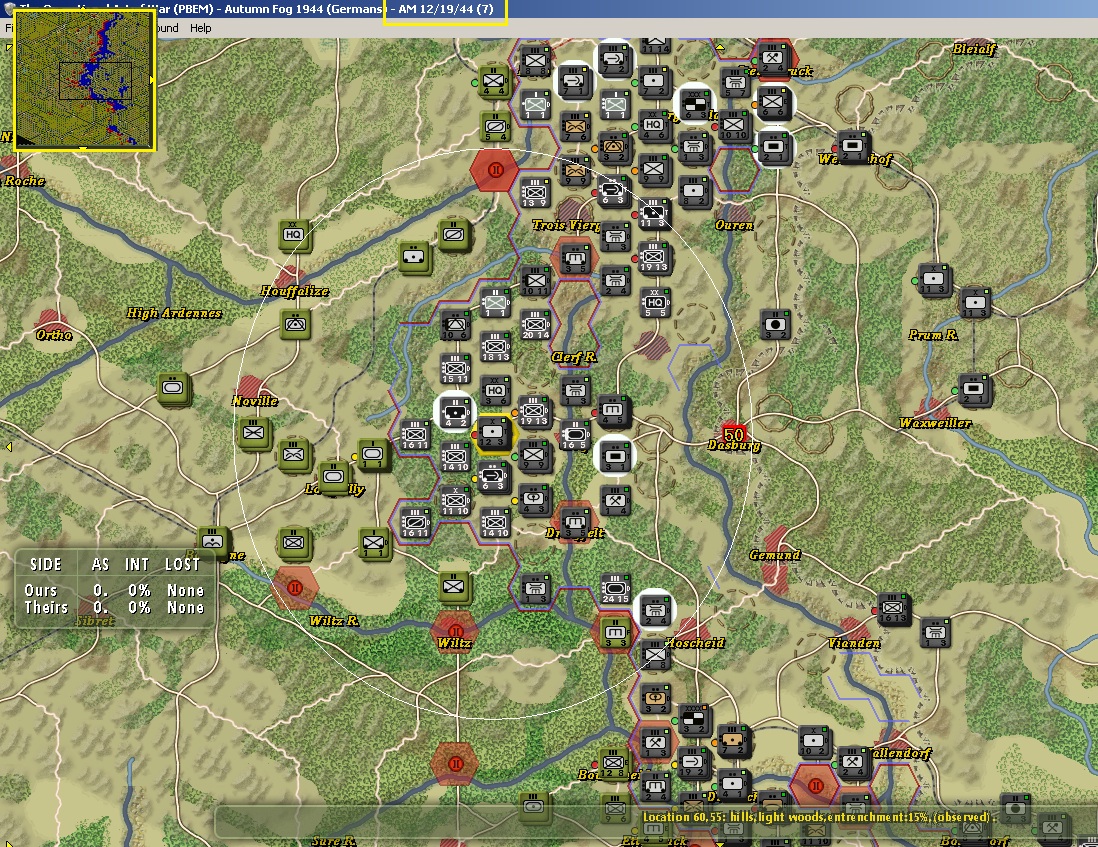The width and height of the screenshot is (1098, 847).
Task: Select the XX HQ unit rated 3-6
Action: [494, 392]
